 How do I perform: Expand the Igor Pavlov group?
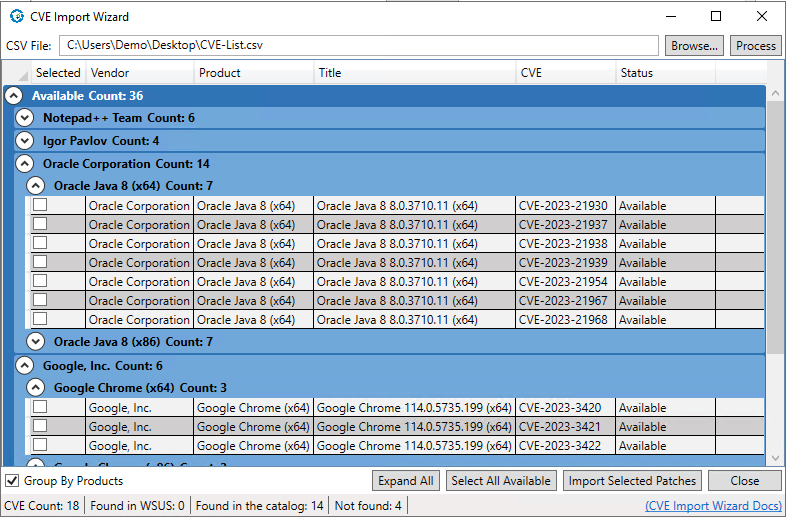pos(25,141)
